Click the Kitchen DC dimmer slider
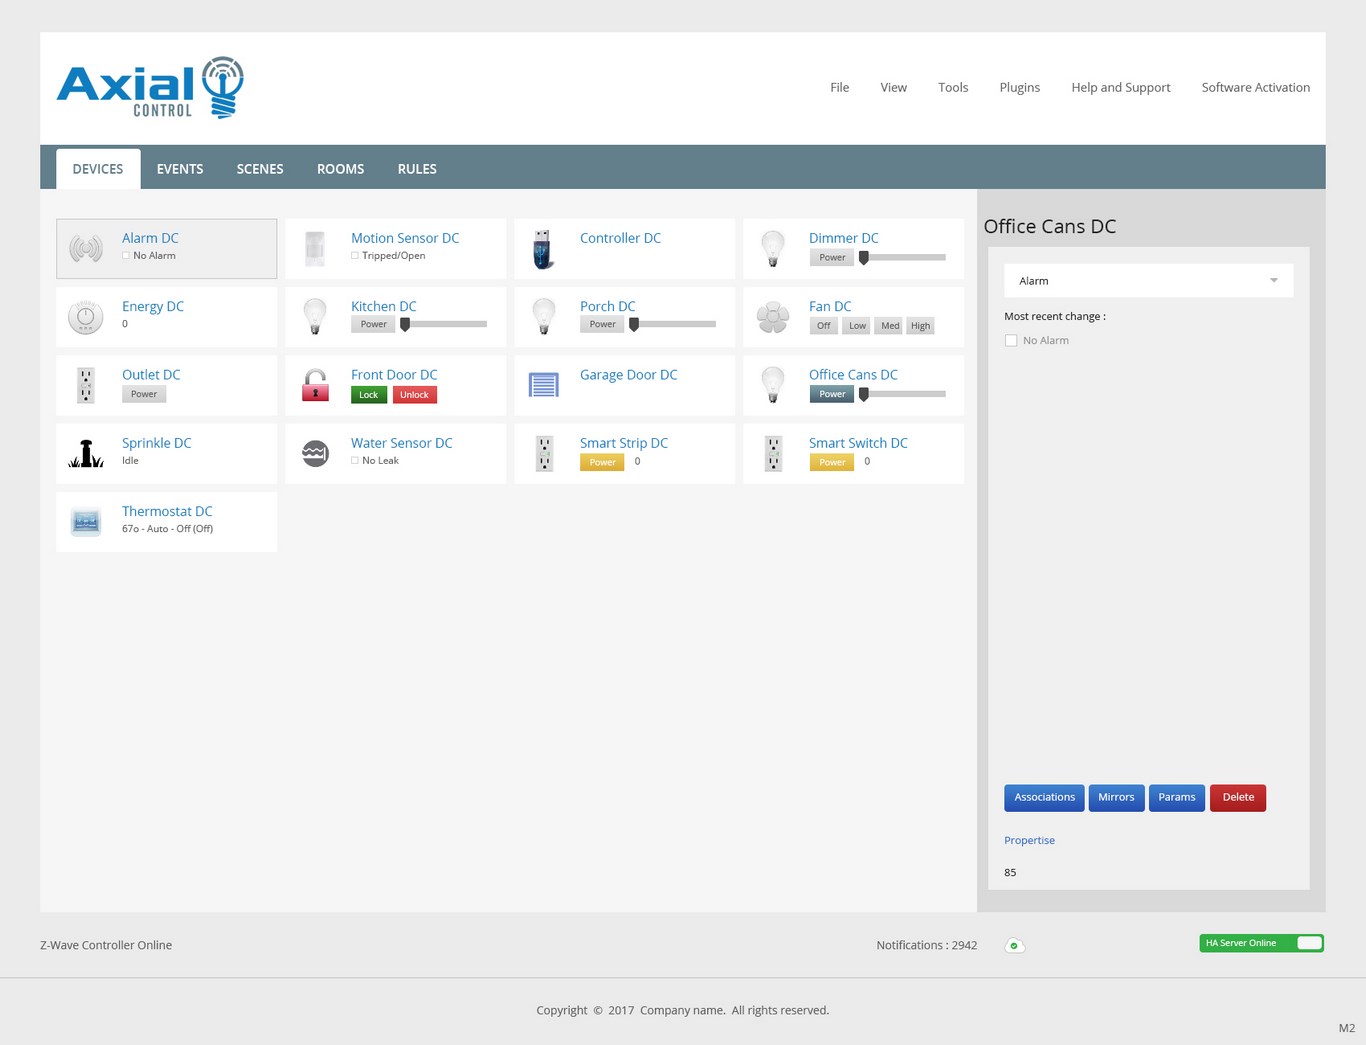This screenshot has width=1366, height=1045. coord(444,324)
